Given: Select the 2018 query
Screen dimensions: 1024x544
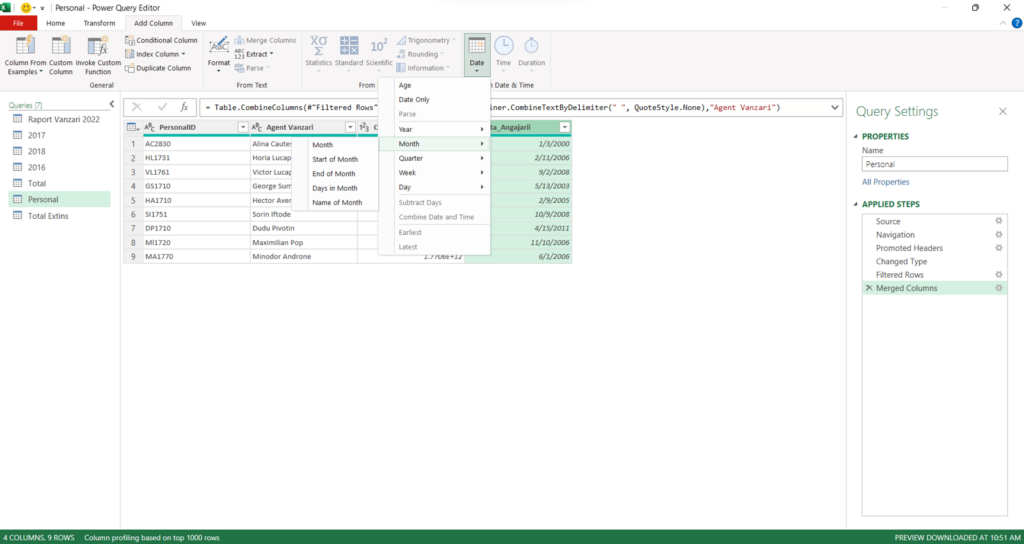Looking at the screenshot, I should click(x=59, y=151).
